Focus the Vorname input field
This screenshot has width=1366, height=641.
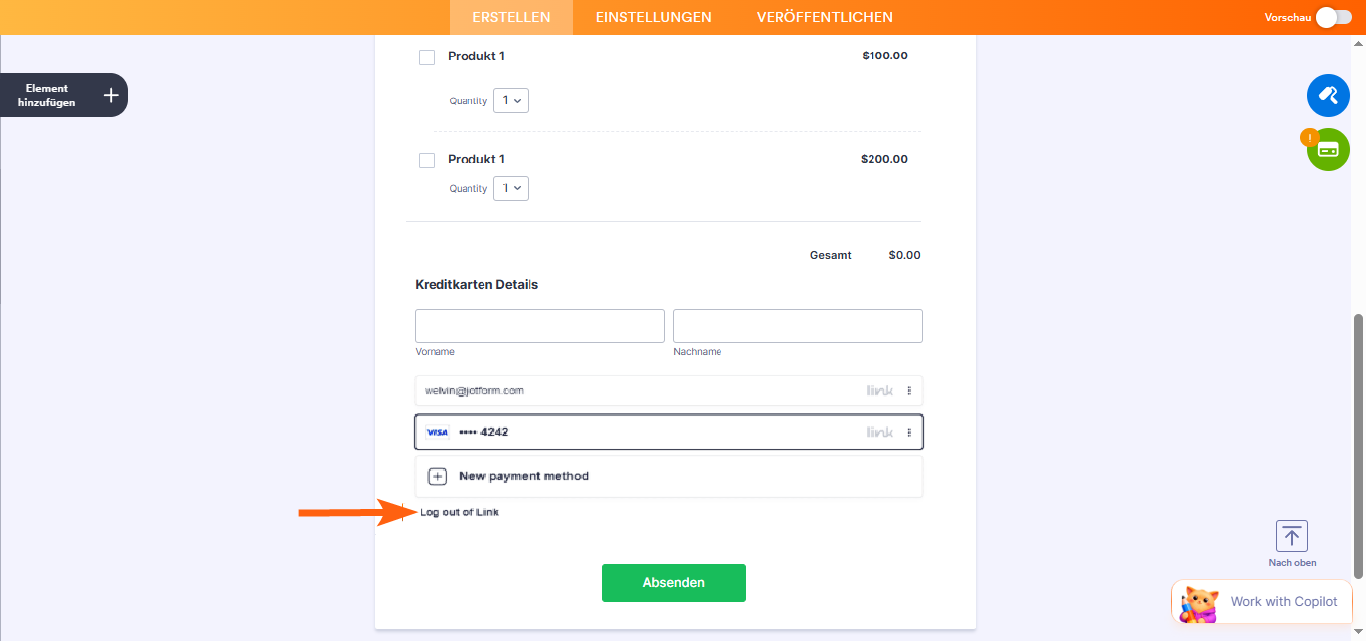540,326
